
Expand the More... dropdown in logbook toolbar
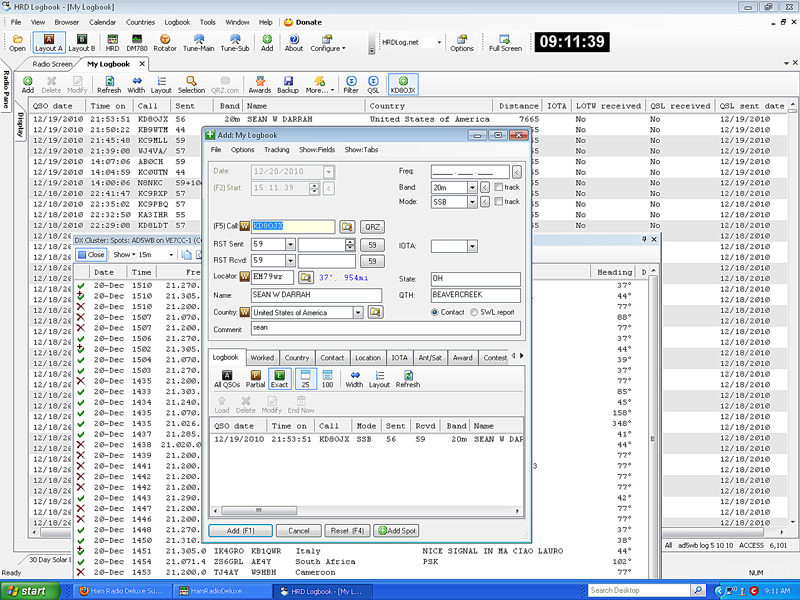[x=319, y=85]
